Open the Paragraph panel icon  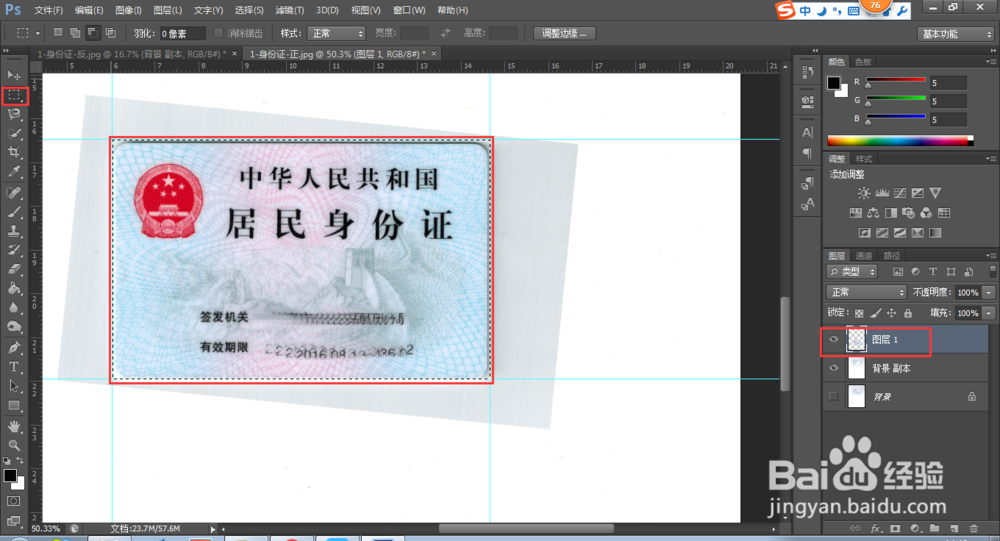pyautogui.click(x=807, y=153)
